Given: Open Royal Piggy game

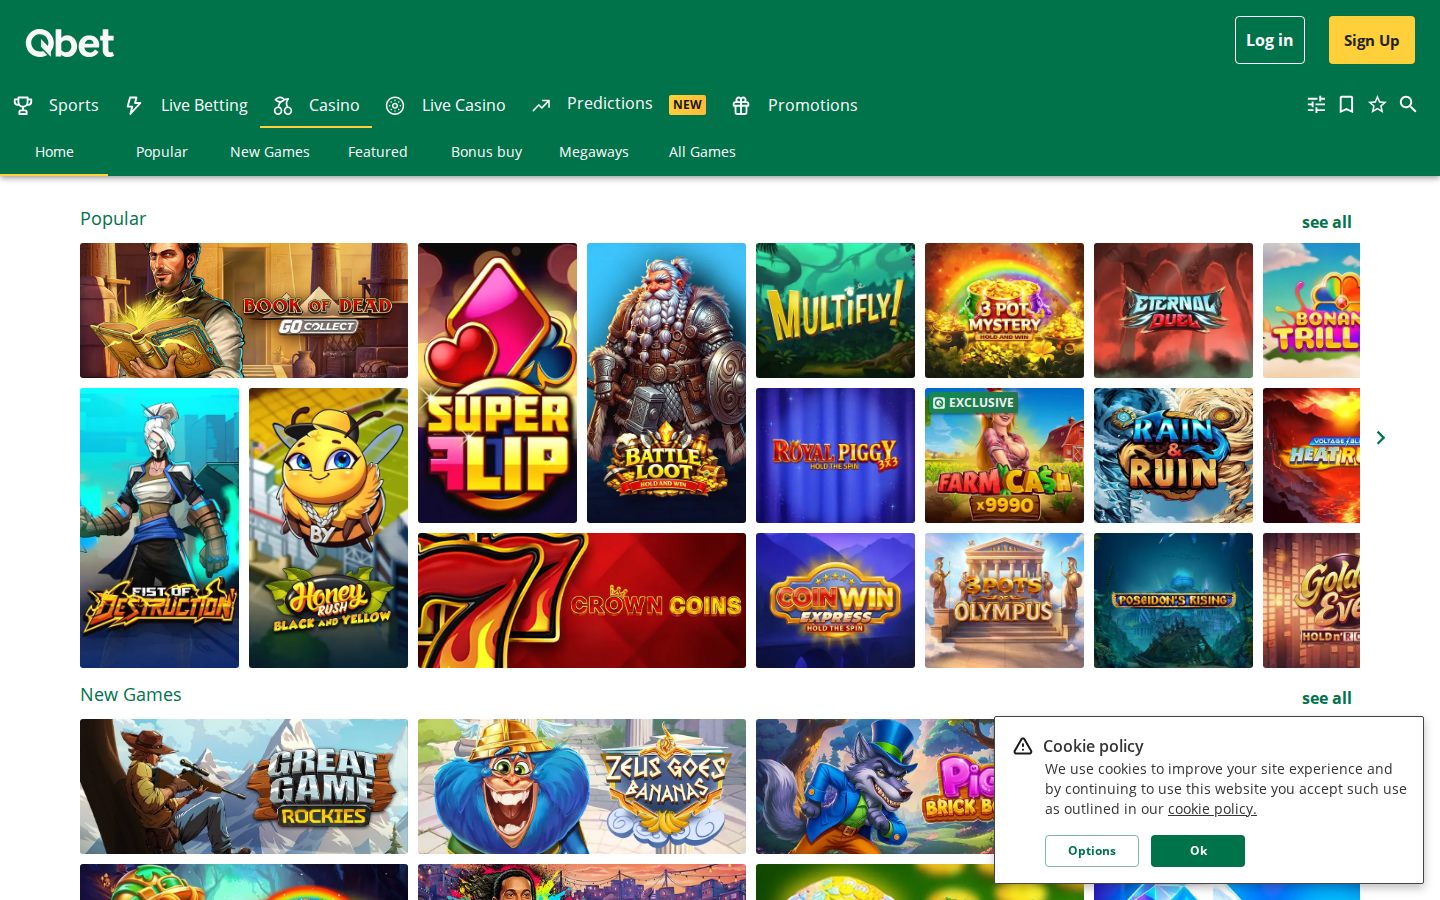Looking at the screenshot, I should point(835,455).
